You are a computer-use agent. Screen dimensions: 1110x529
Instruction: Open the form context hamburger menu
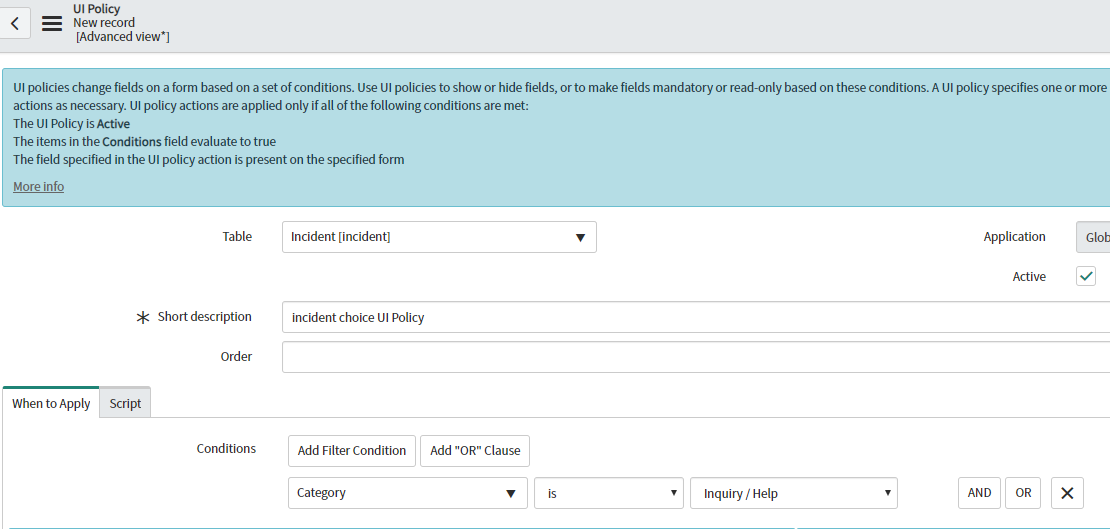(52, 23)
